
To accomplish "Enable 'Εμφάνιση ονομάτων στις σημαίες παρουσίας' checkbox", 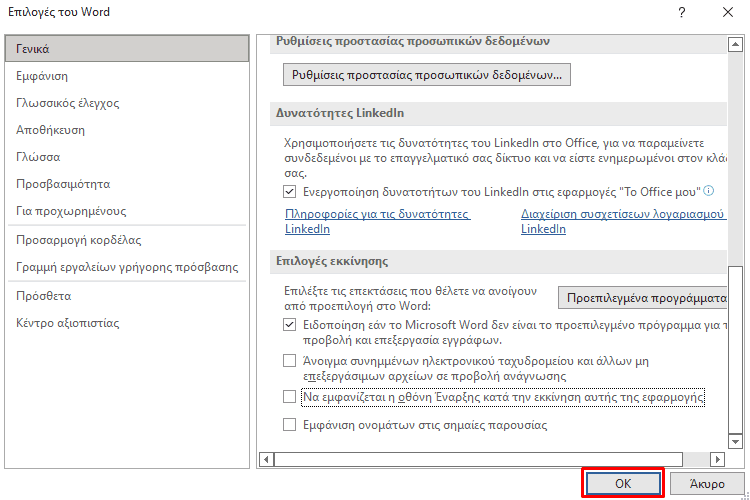I will (x=290, y=425).
